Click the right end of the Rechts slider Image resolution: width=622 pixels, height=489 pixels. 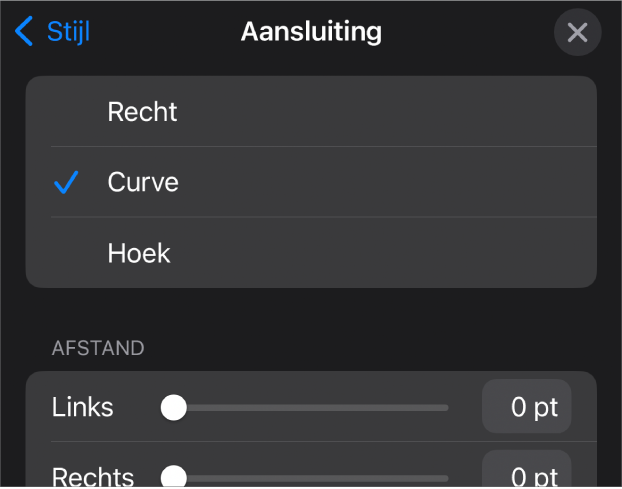pos(445,476)
